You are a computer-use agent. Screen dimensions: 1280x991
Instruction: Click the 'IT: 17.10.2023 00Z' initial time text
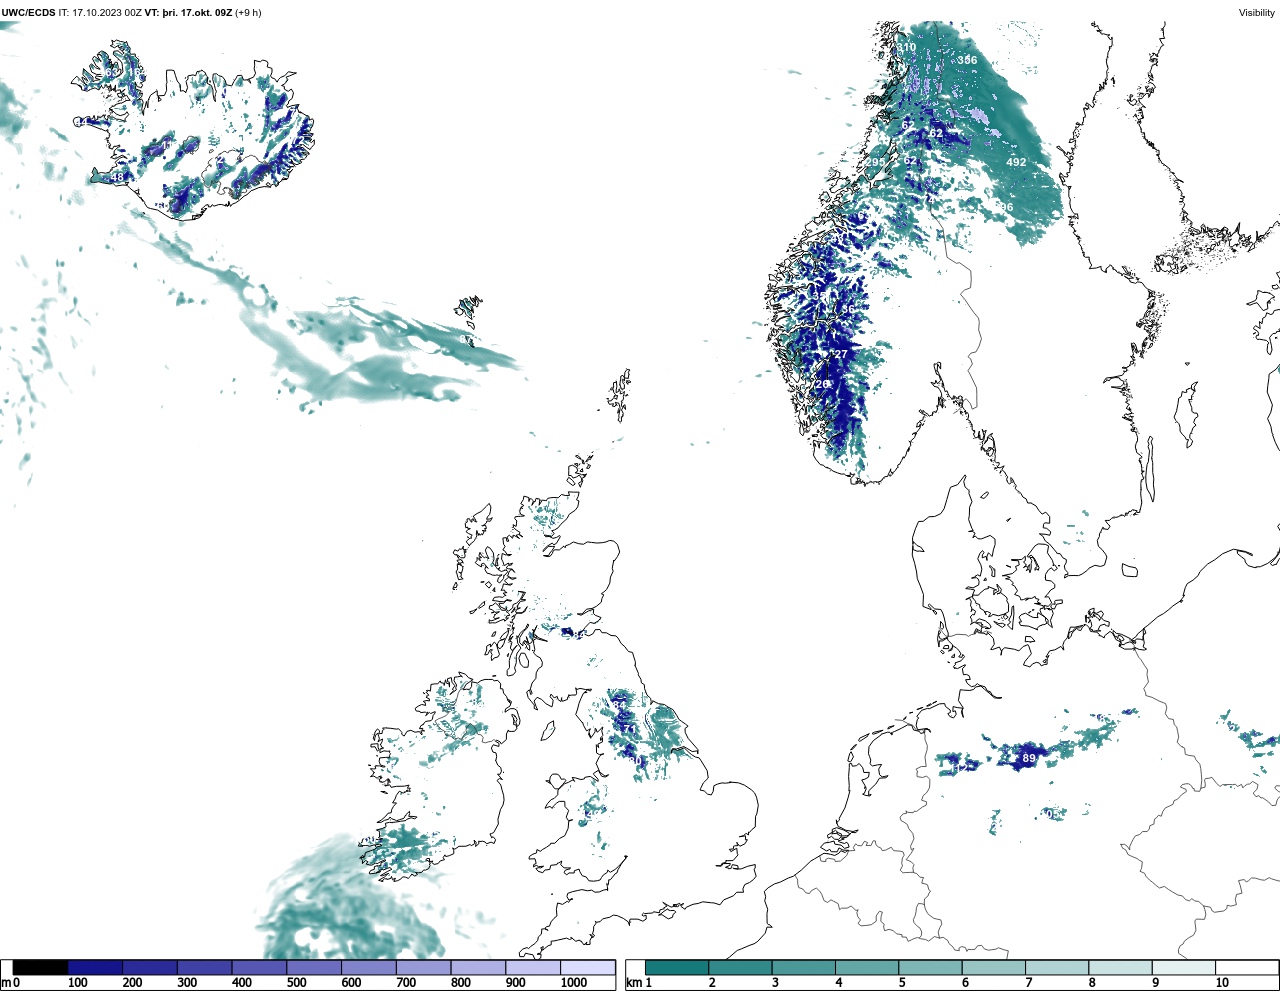(x=100, y=13)
